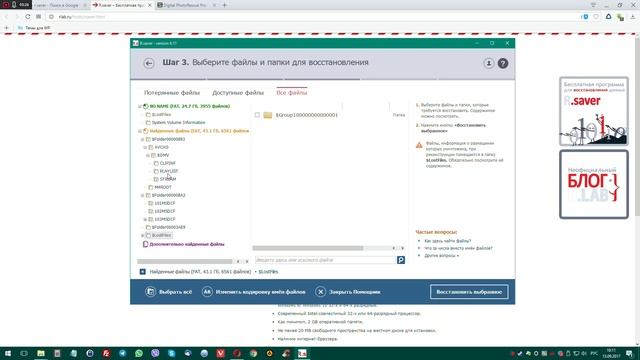Click the tree panel horizontal scrollbar
Screen dimensions: 640x360
click(x=185, y=261)
